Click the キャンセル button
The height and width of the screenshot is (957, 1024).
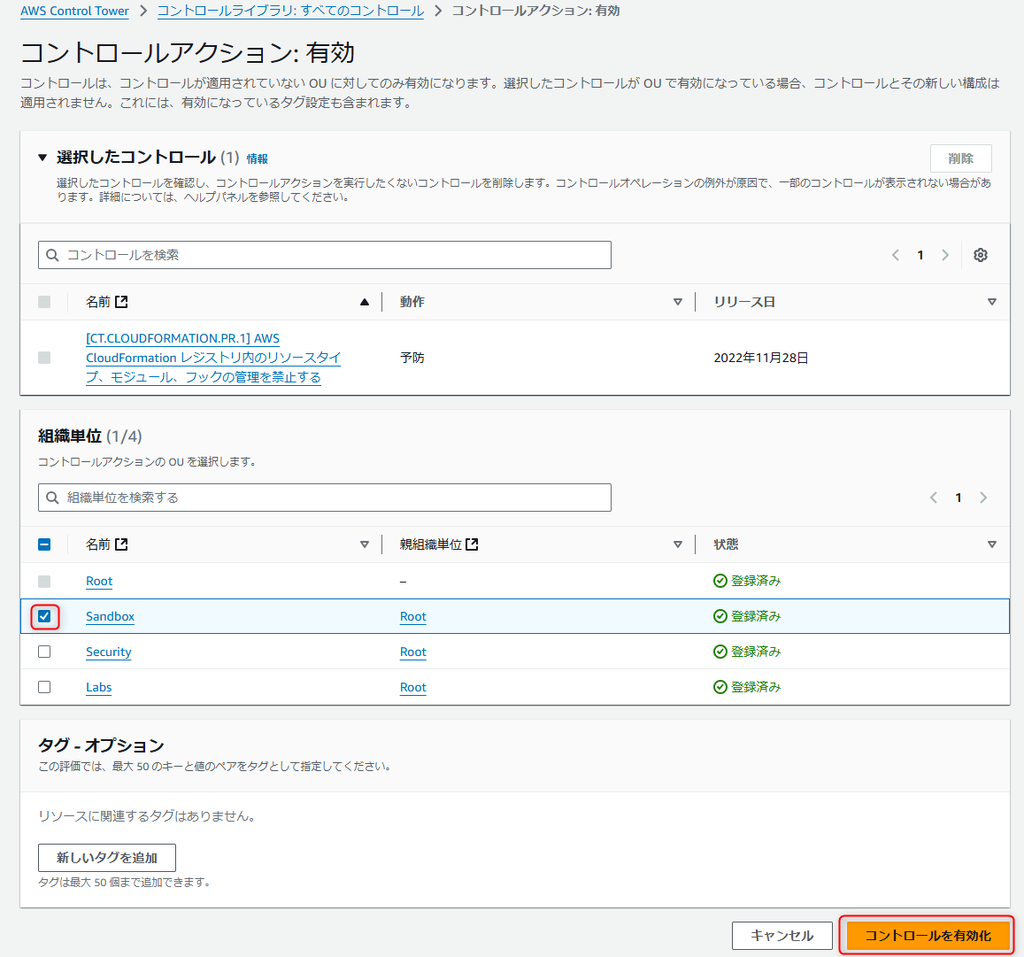pyautogui.click(x=782, y=935)
